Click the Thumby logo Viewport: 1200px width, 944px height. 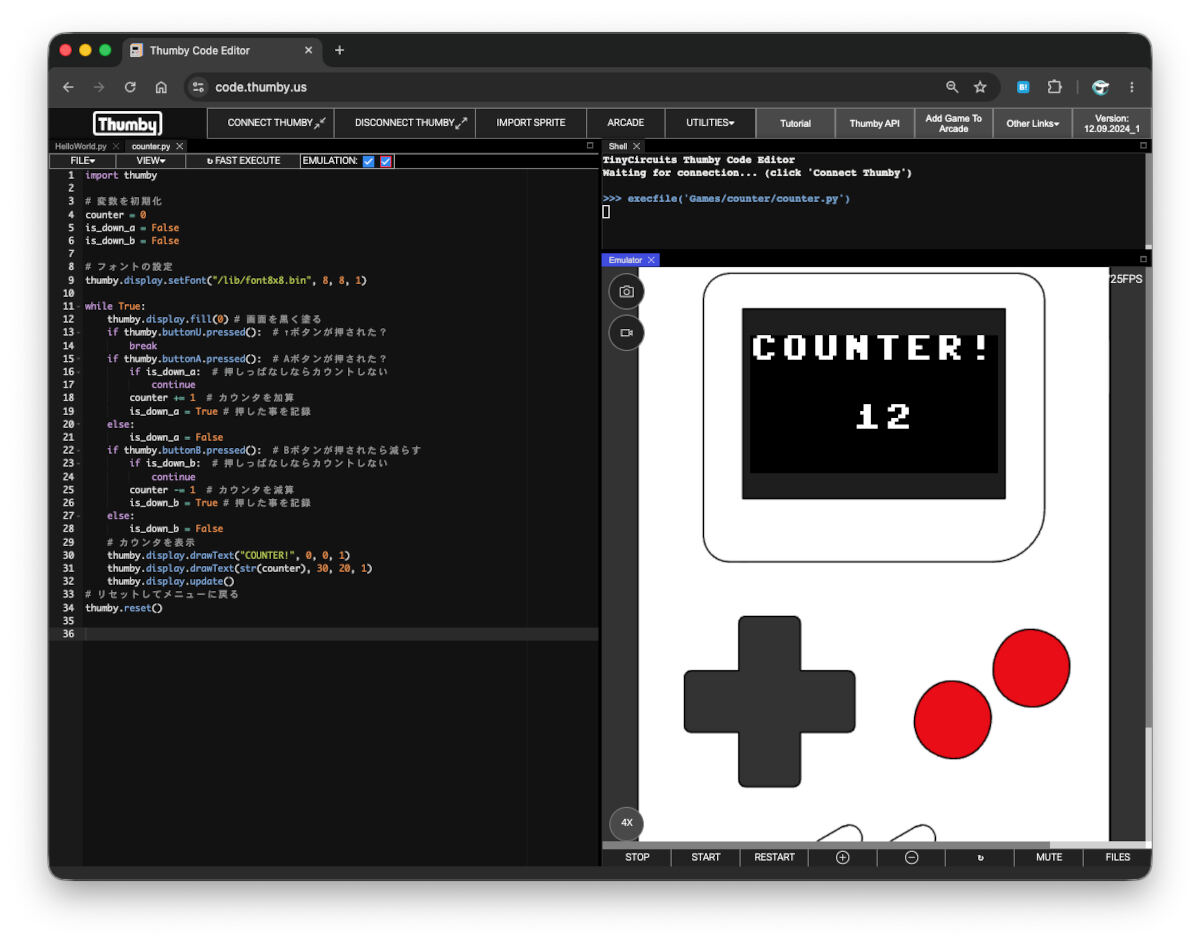(127, 124)
